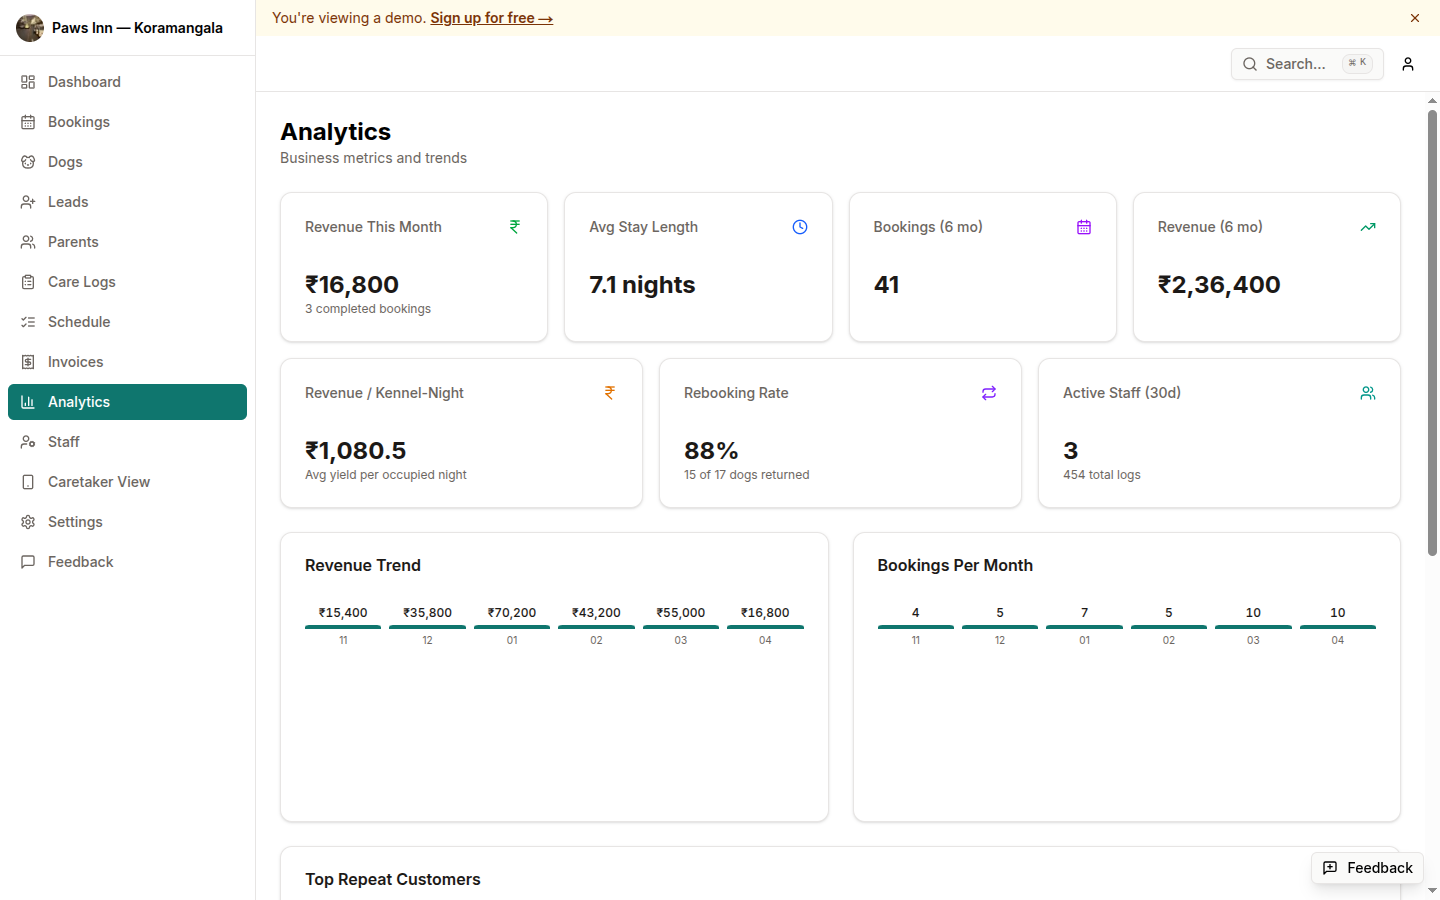Click the Settings gear icon
1440x900 pixels.
point(28,521)
